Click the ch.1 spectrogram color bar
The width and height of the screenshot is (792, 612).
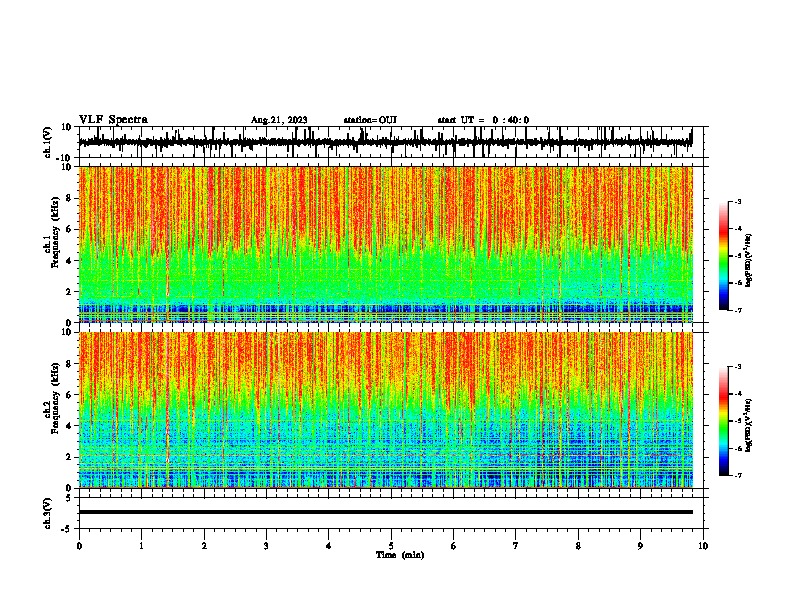[x=724, y=256]
